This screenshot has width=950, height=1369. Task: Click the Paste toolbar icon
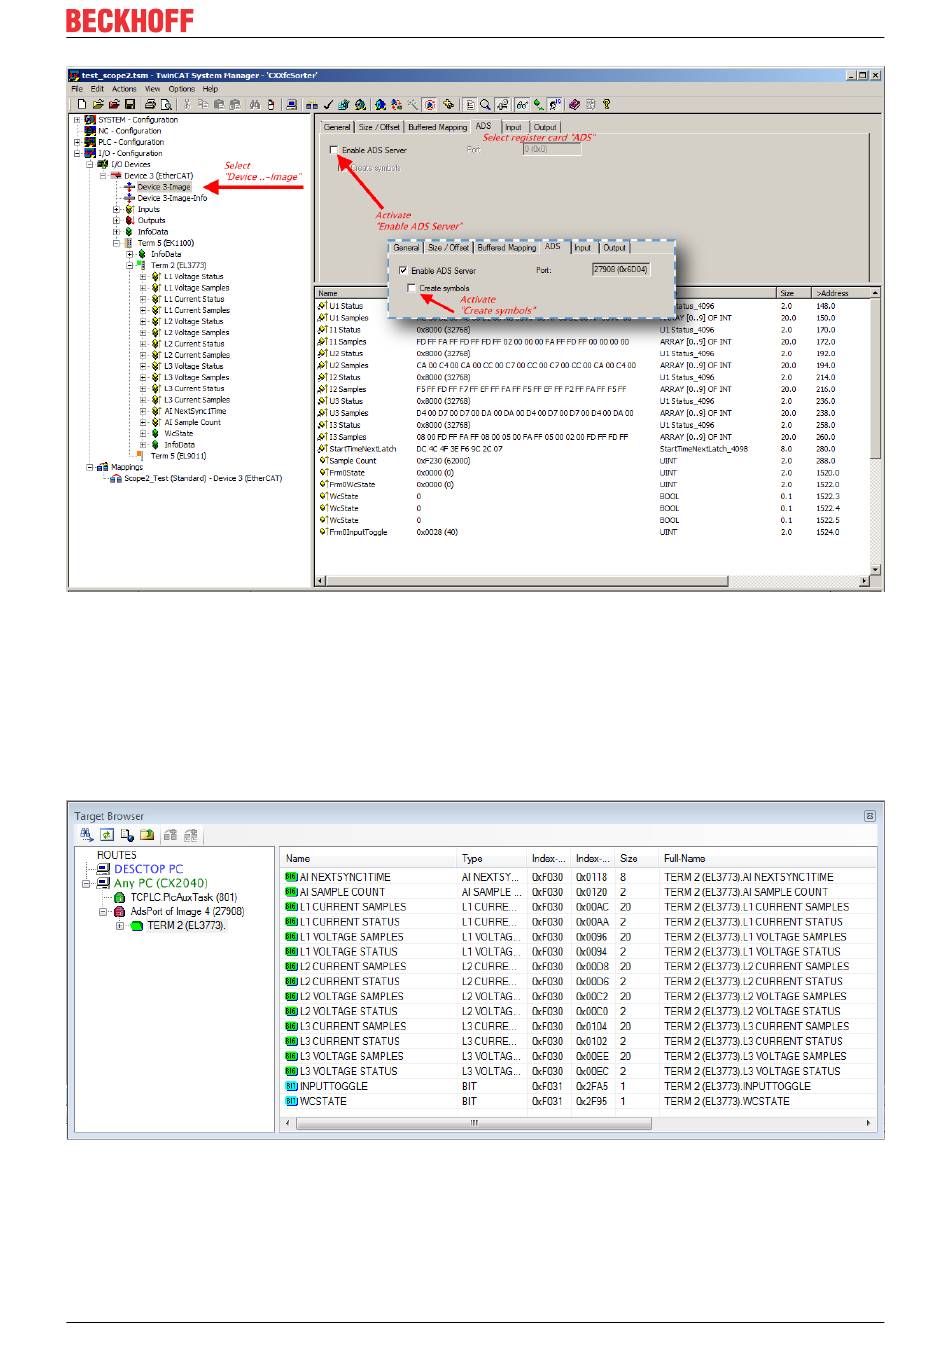pos(217,103)
